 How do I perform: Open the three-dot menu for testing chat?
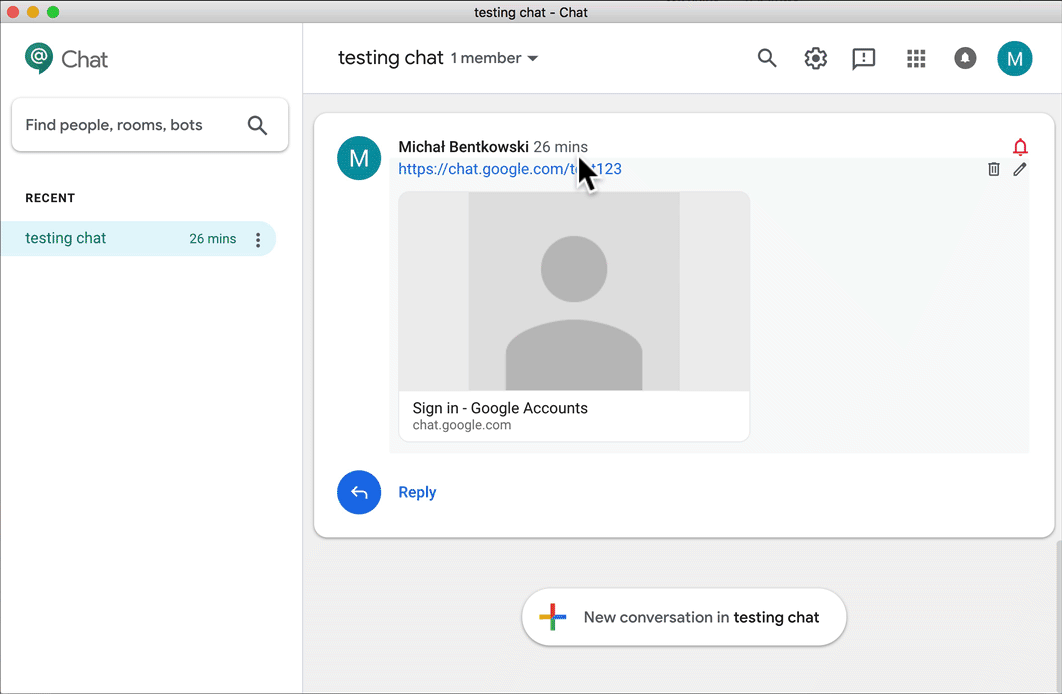[258, 240]
